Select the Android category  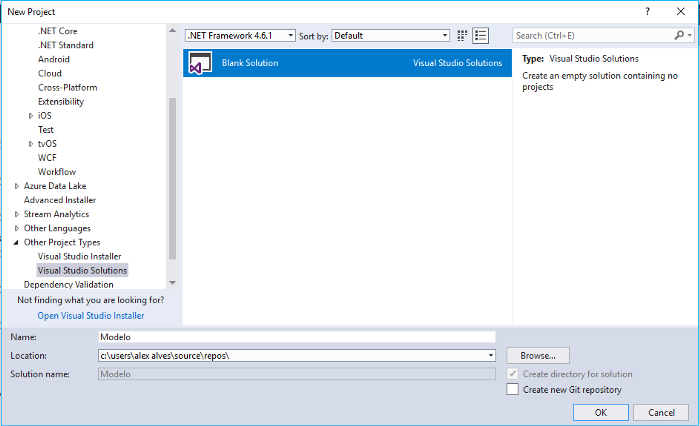54,59
